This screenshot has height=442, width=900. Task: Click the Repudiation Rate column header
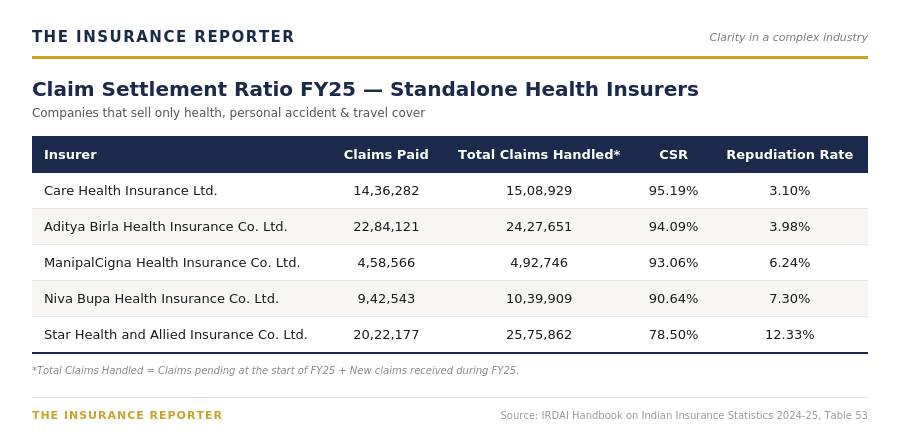tap(789, 155)
